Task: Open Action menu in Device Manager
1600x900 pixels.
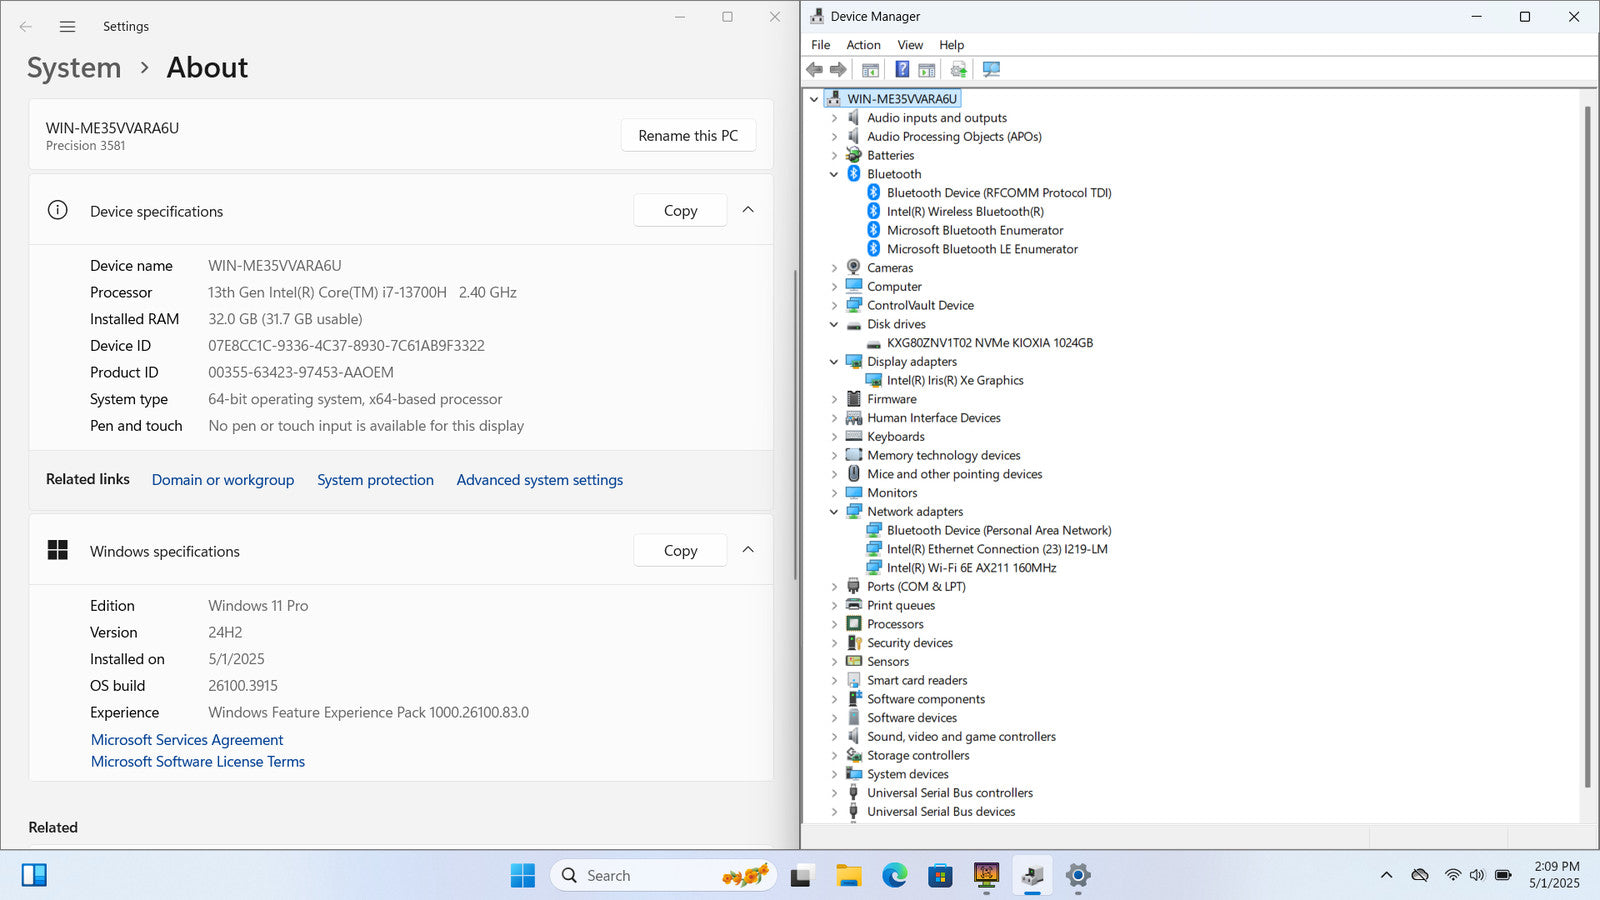Action: 863,45
